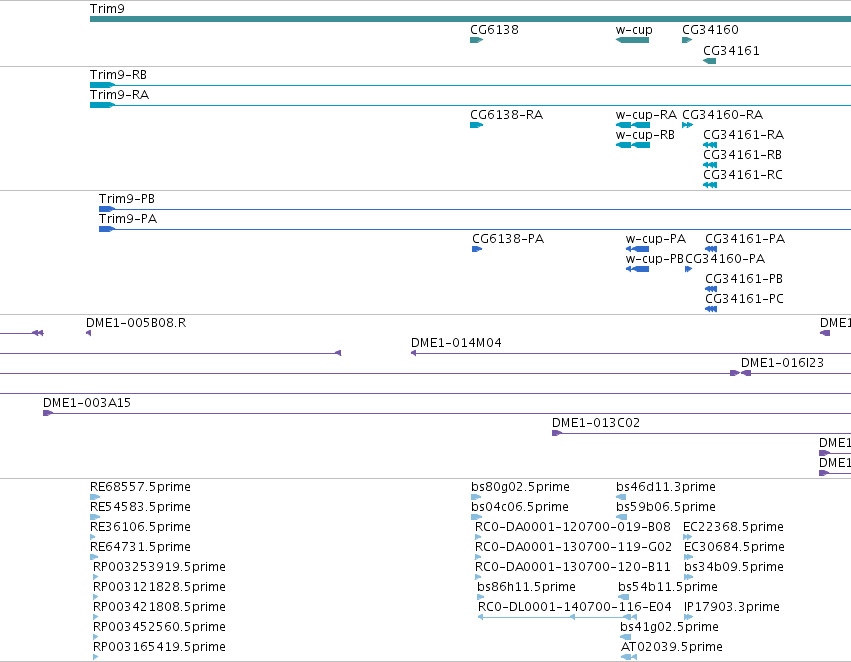Select the w-cup-RB transcript glyph
This screenshot has height=662, width=851.
tap(633, 145)
